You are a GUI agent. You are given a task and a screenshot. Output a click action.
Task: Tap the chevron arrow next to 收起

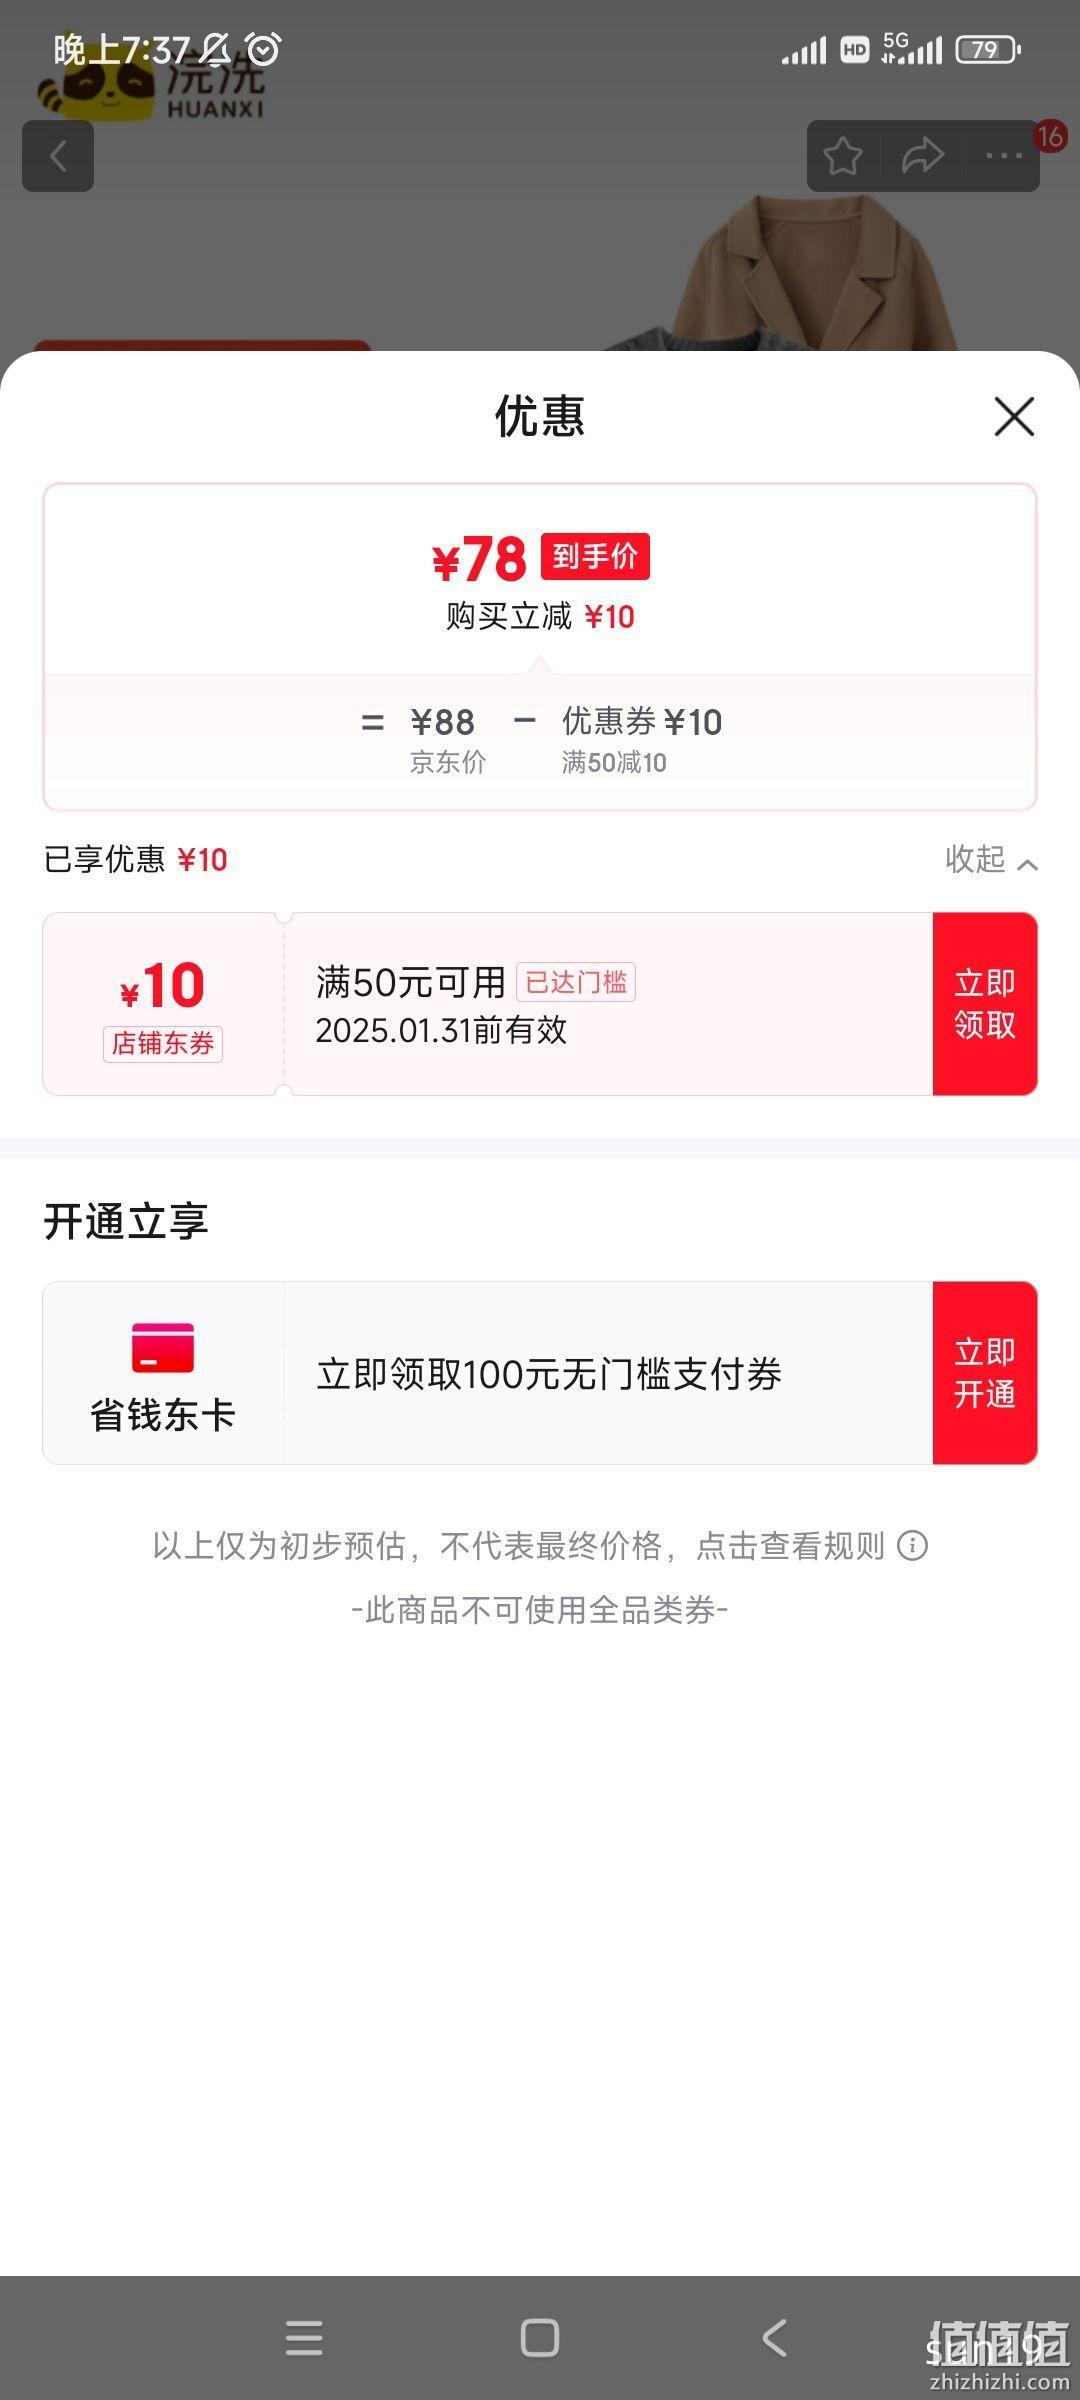1027,864
